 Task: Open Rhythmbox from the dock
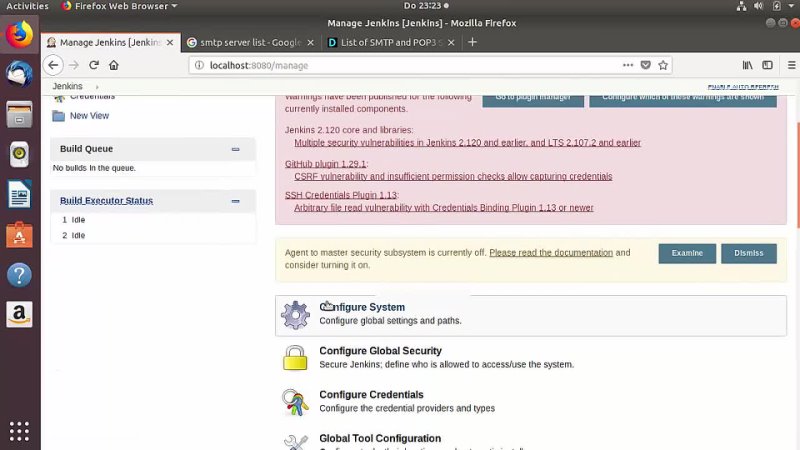pyautogui.click(x=19, y=154)
